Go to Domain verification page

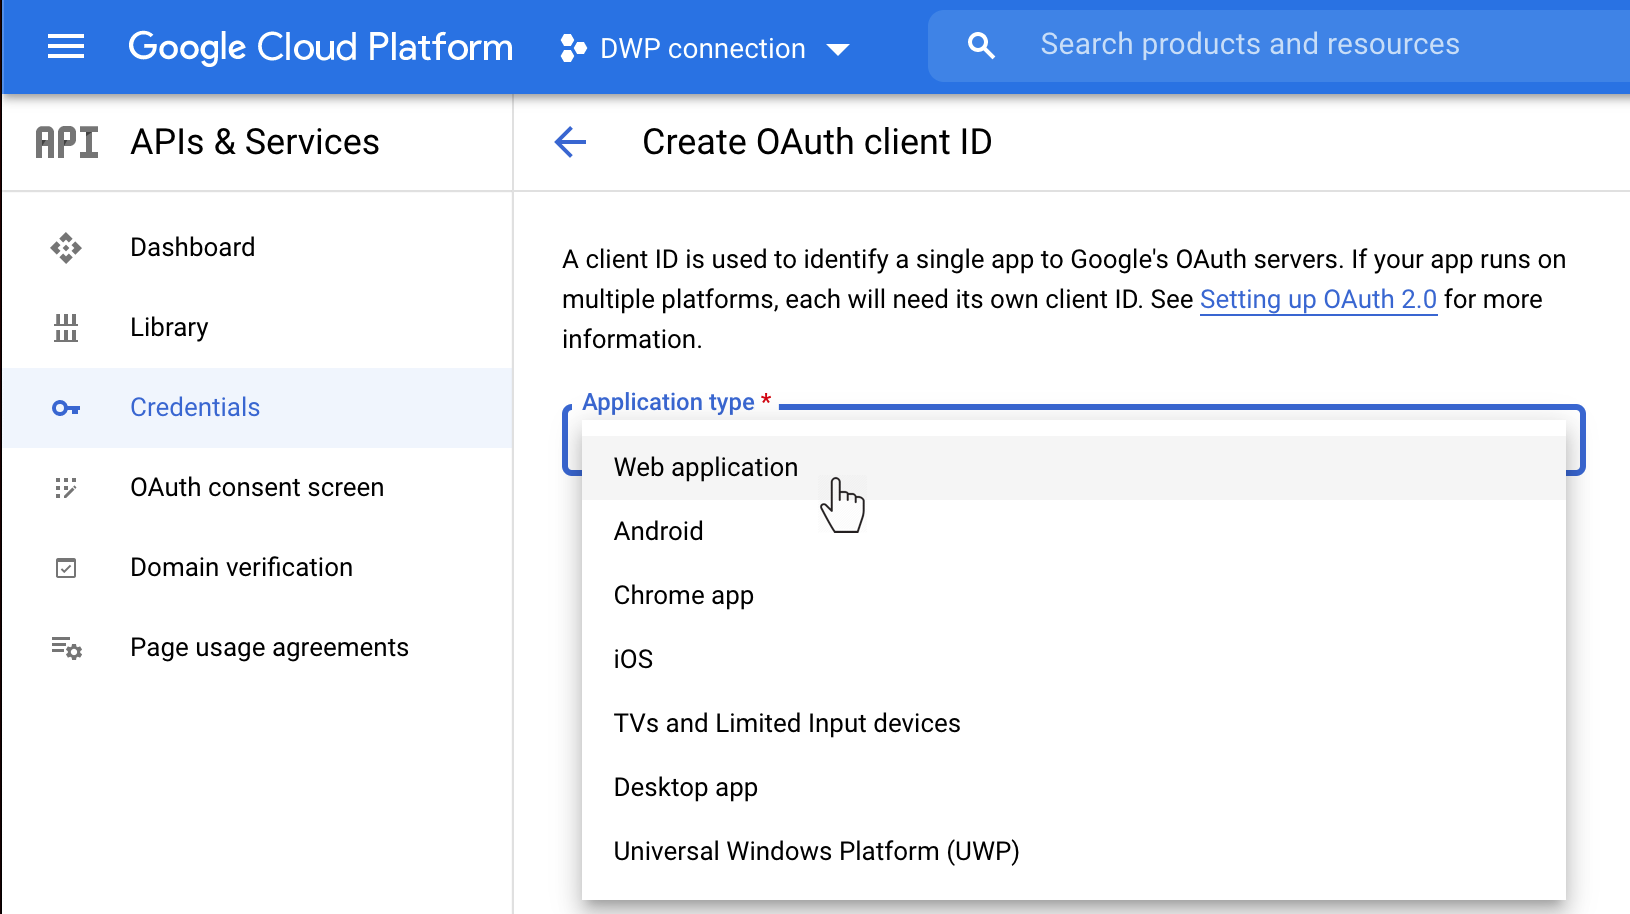(241, 567)
